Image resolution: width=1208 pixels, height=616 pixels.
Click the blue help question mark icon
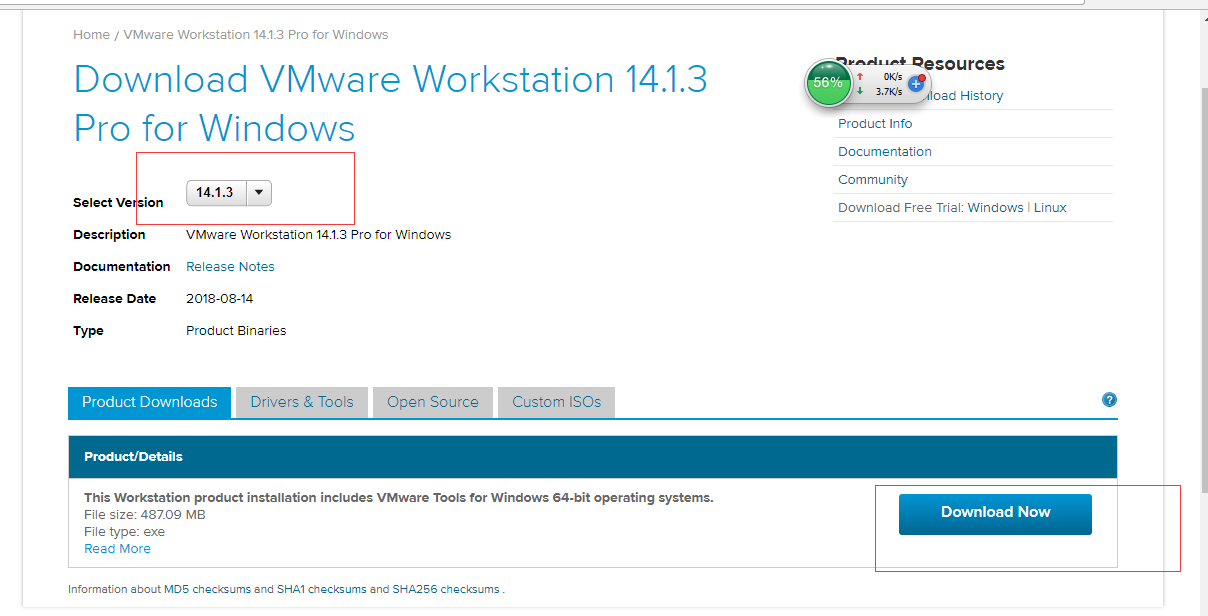(x=1109, y=400)
